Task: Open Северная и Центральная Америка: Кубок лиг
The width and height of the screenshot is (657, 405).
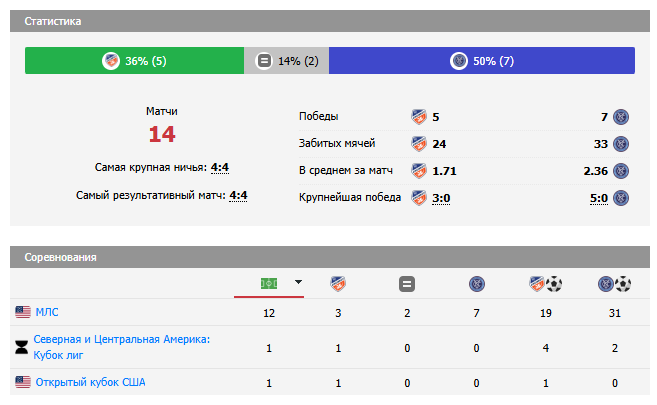Action: (x=122, y=347)
